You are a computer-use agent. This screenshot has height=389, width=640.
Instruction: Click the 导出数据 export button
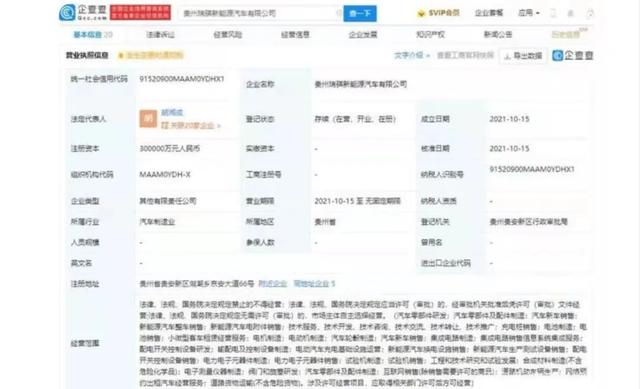tap(523, 56)
